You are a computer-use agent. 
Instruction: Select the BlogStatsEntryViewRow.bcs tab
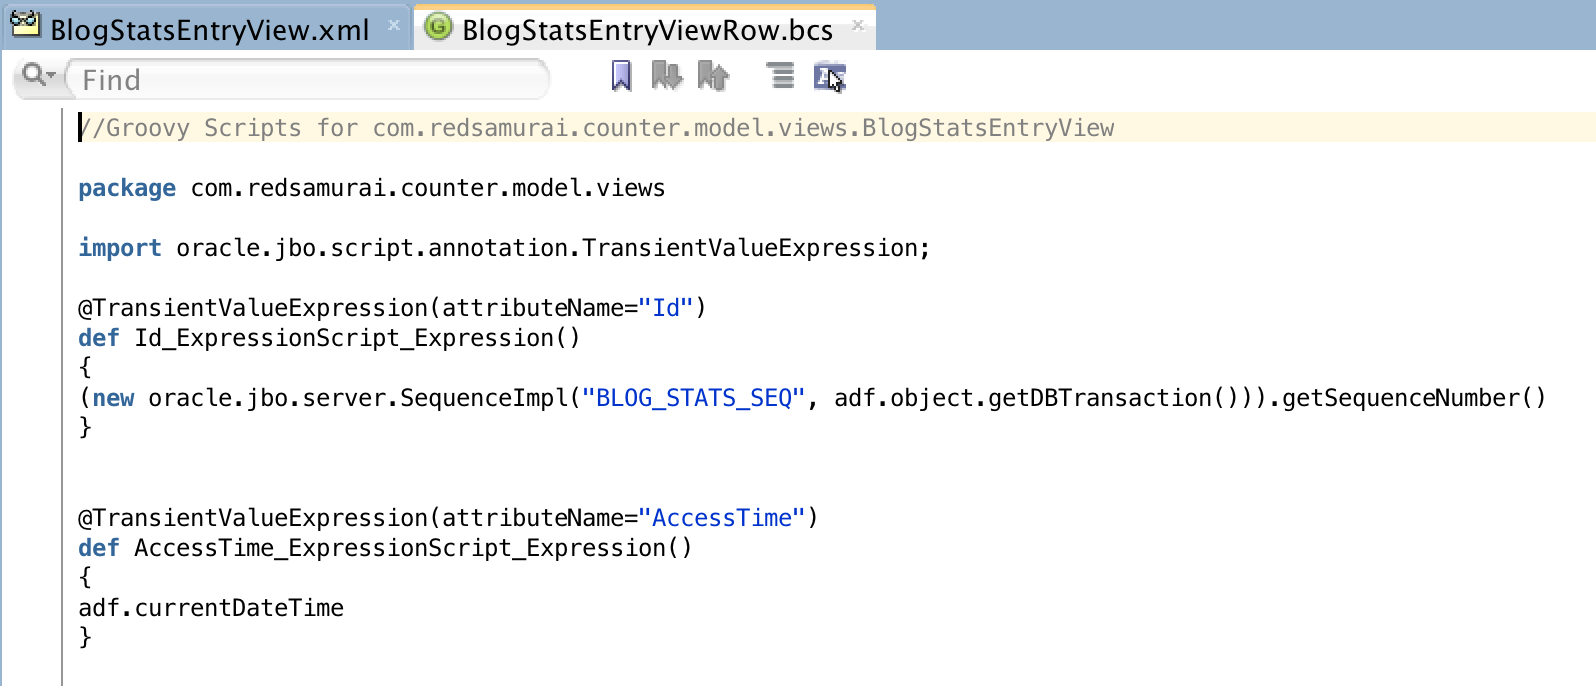646,28
